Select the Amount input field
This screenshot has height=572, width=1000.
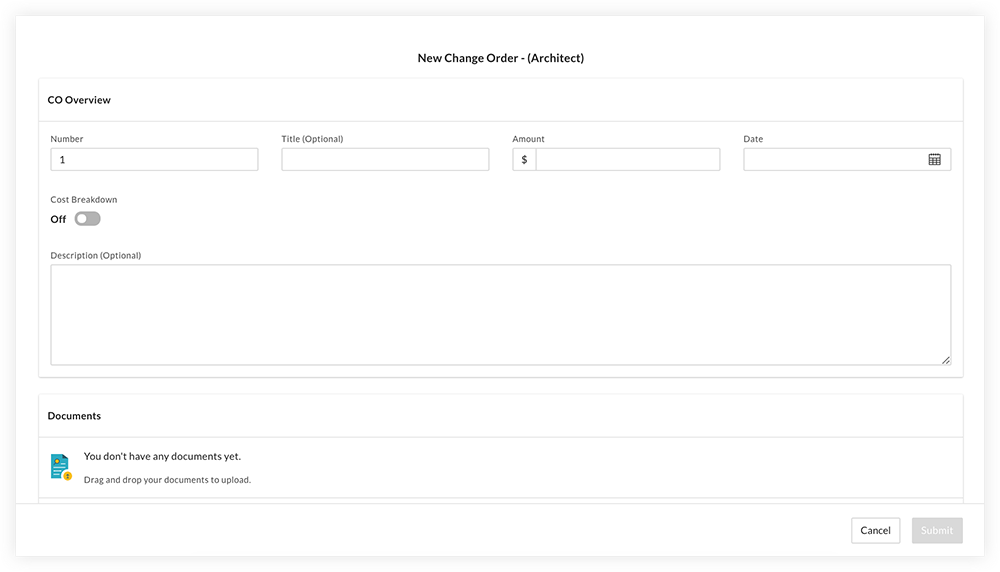(628, 159)
